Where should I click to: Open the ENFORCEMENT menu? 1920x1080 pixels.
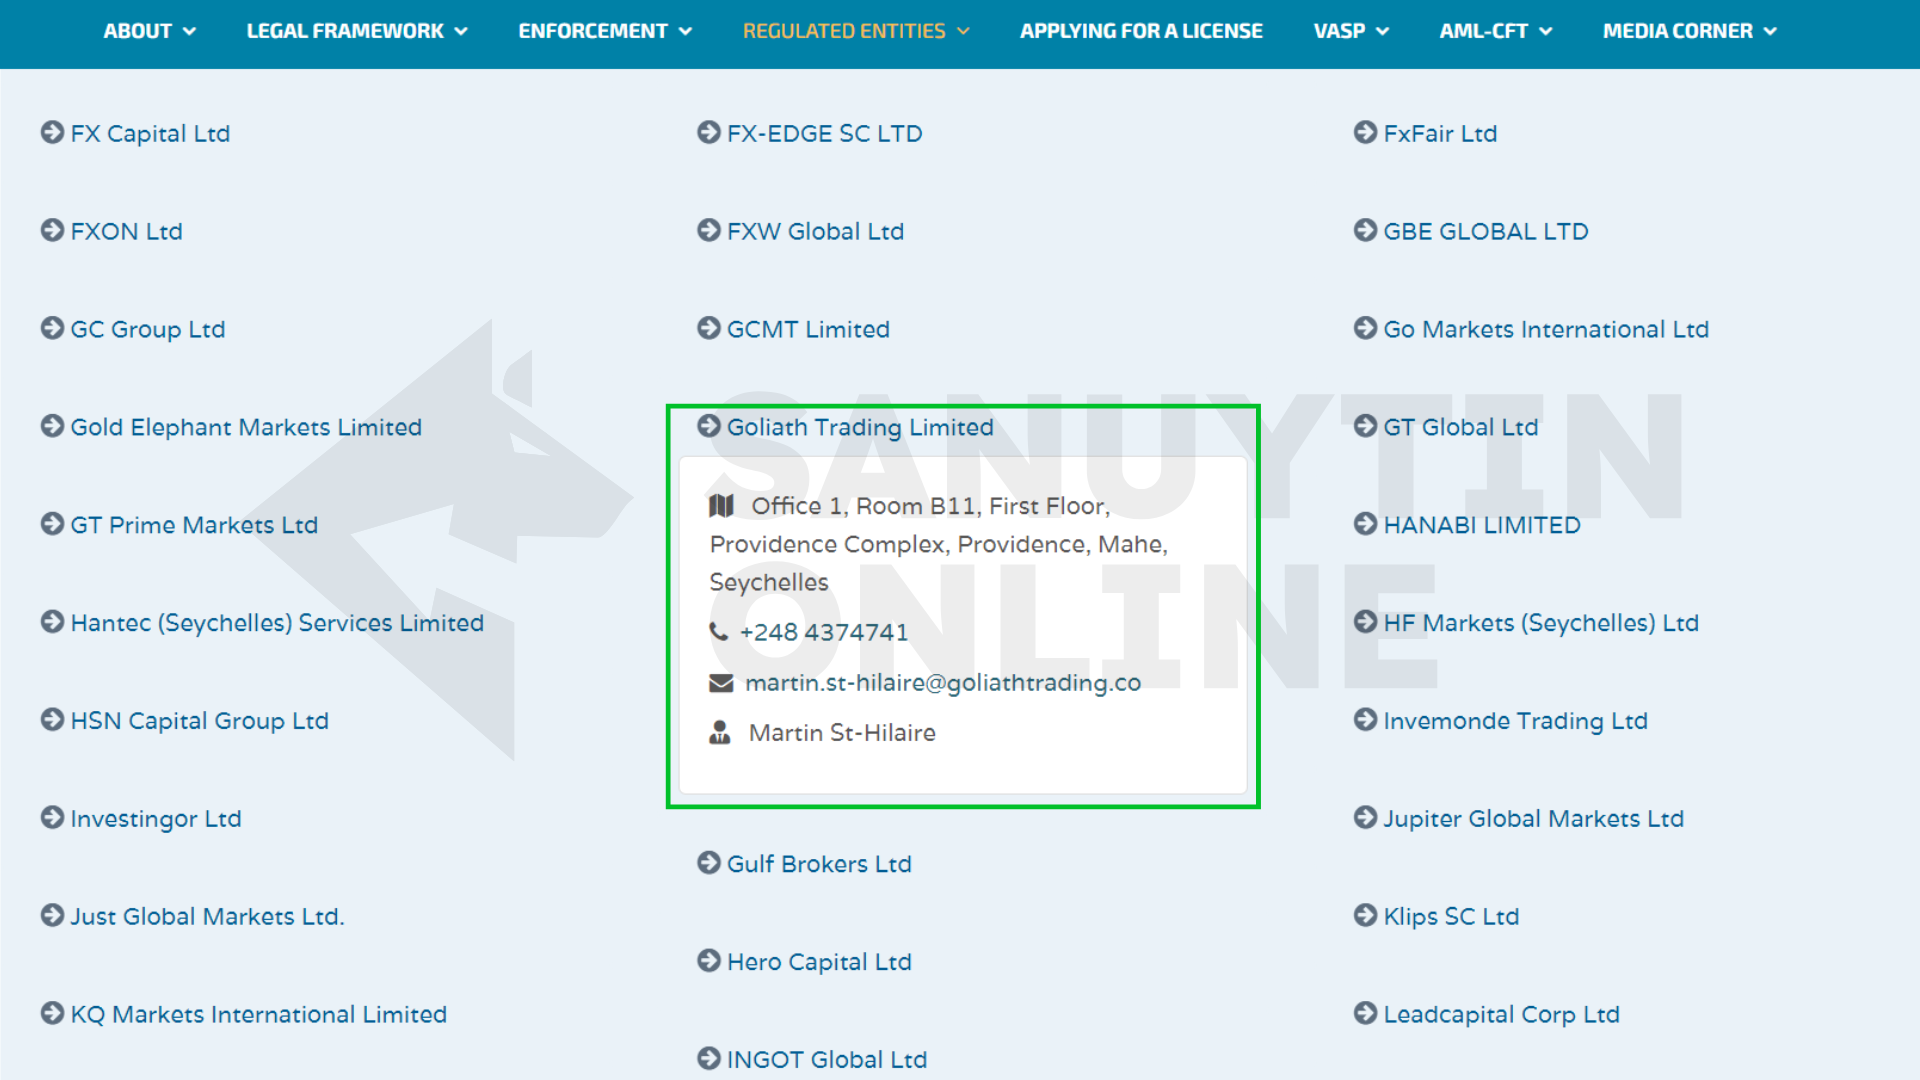click(x=593, y=31)
